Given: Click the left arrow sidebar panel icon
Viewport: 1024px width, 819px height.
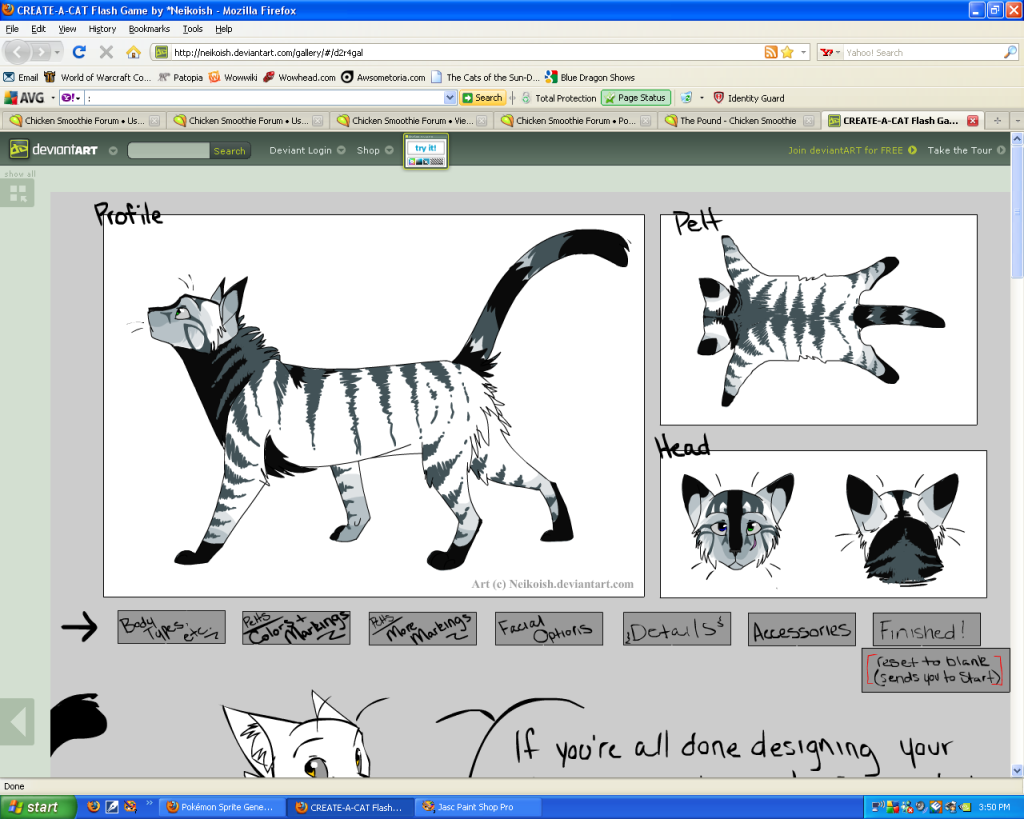Looking at the screenshot, I should 17,721.
